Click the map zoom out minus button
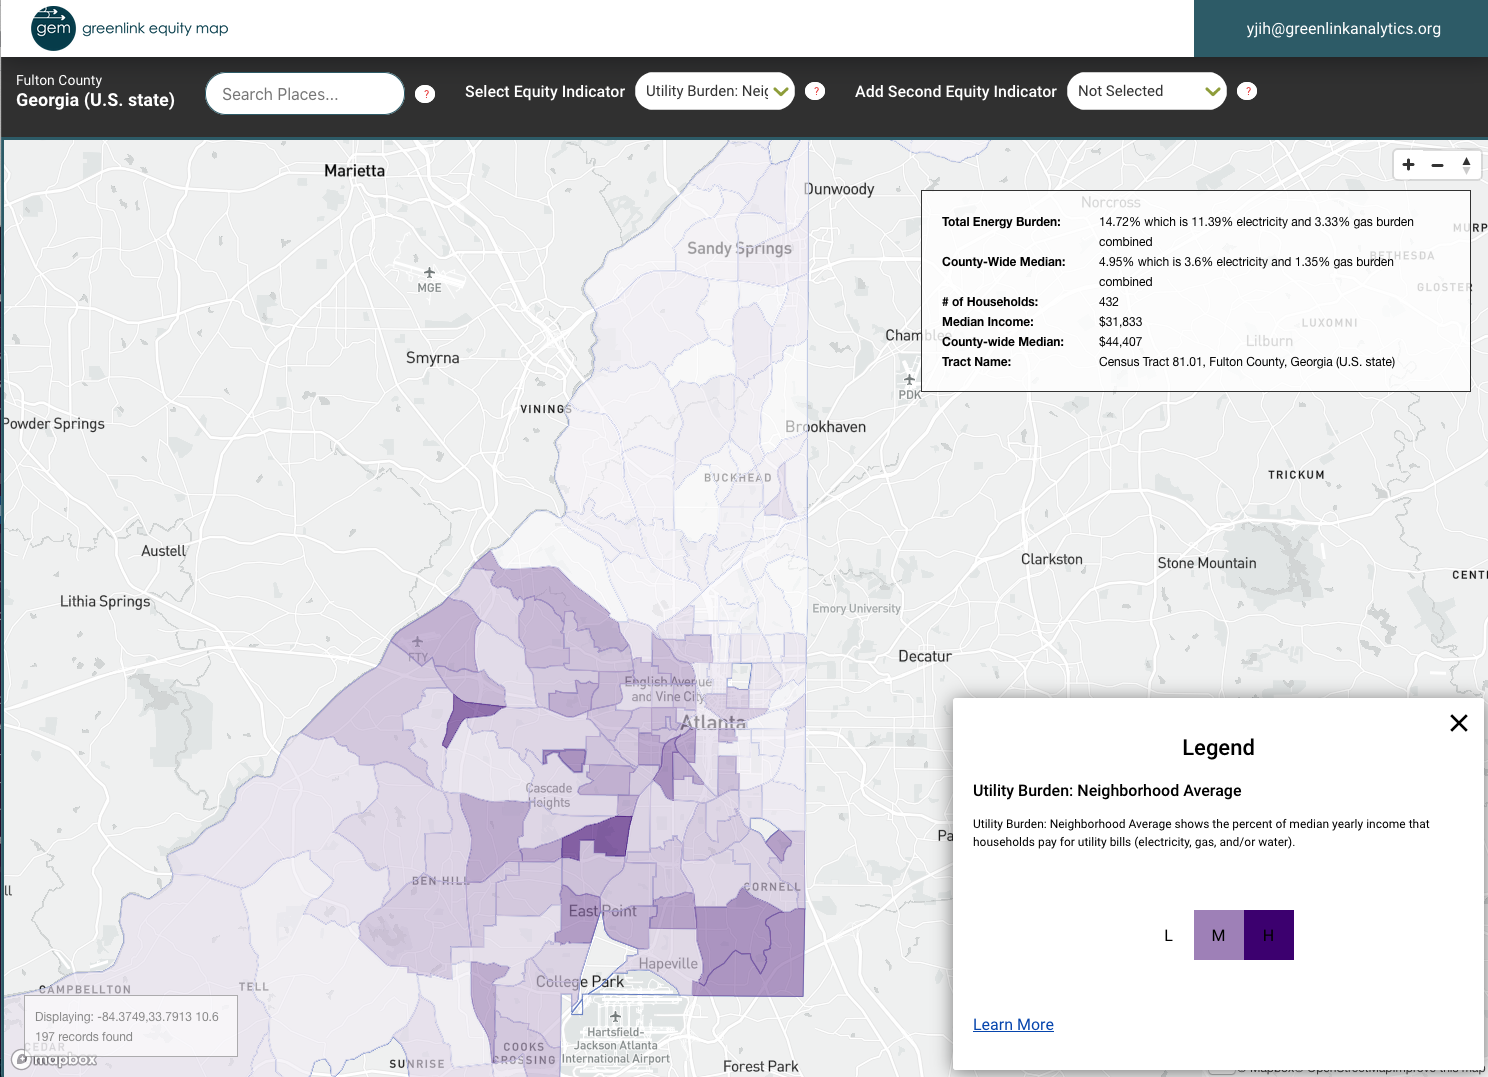Viewport: 1488px width, 1077px height. coord(1437,165)
